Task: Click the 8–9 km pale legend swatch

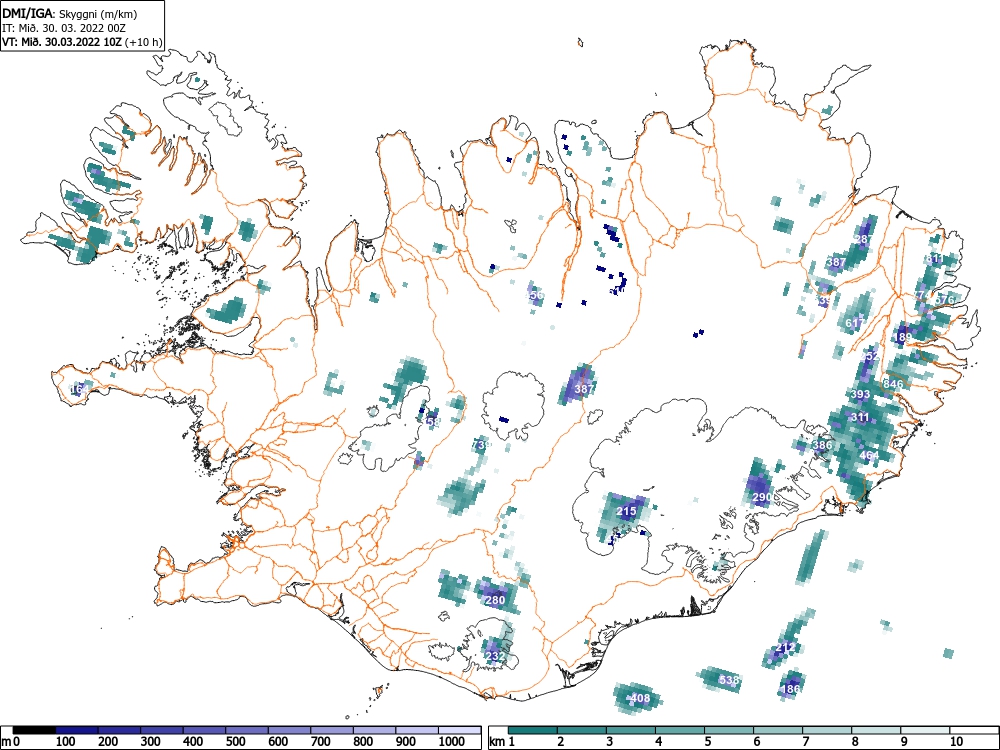Action: click(x=876, y=730)
